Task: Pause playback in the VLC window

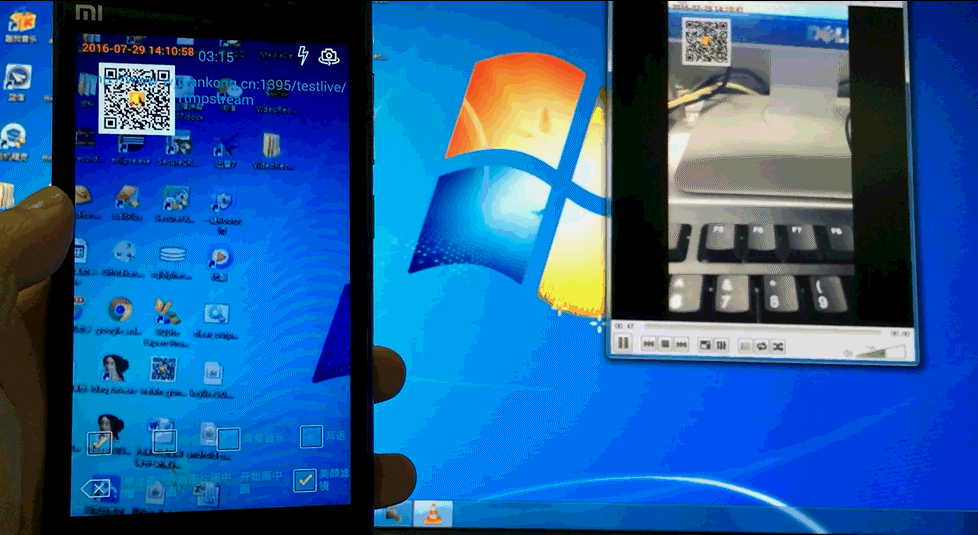Action: (x=622, y=343)
